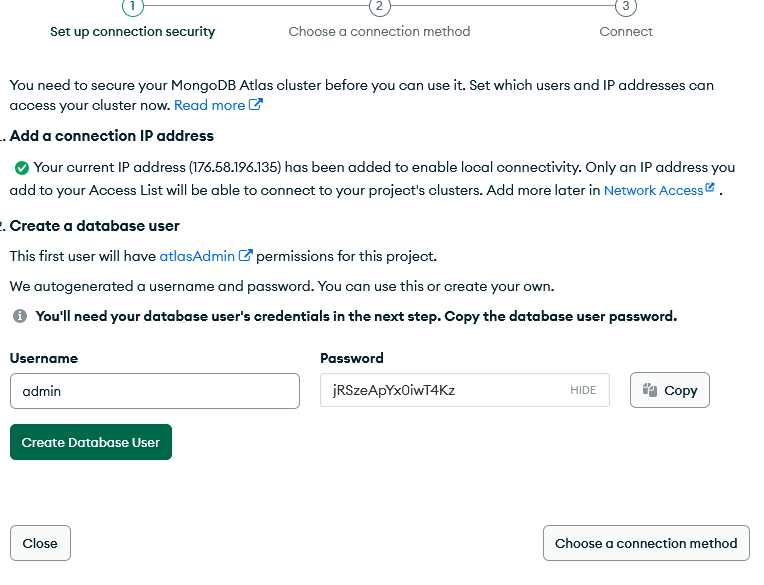Copy the database user password

tap(670, 390)
